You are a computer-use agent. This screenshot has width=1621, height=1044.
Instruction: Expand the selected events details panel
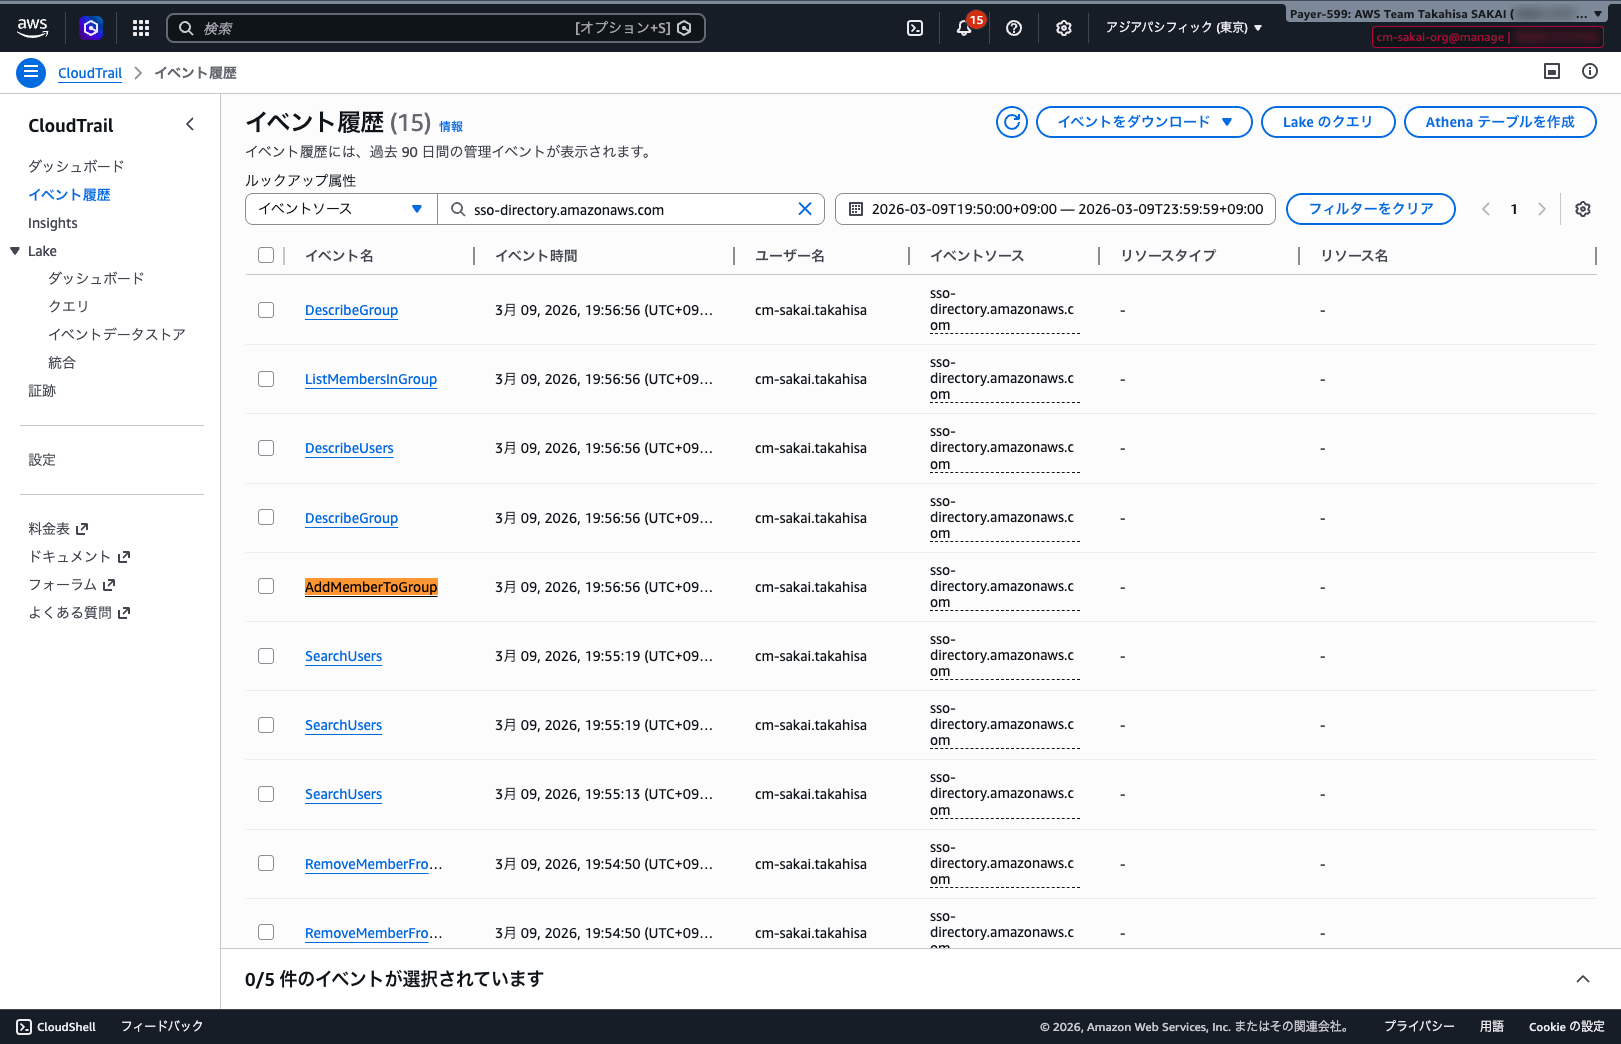click(x=1582, y=979)
